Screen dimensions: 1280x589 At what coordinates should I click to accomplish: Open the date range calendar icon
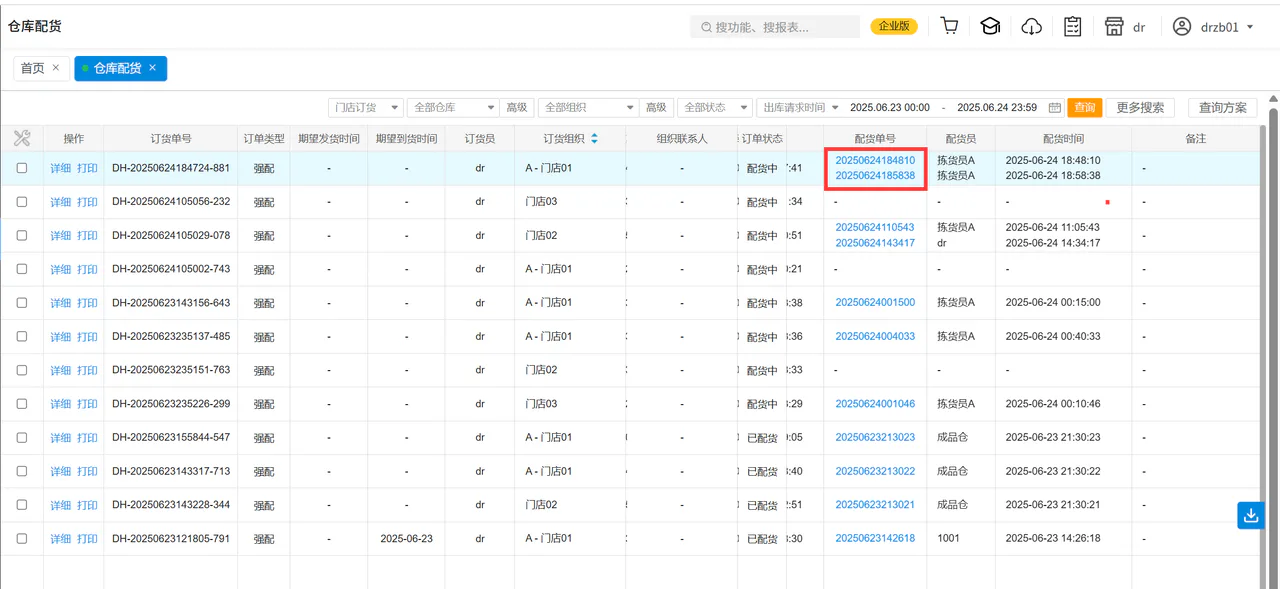tap(1054, 108)
